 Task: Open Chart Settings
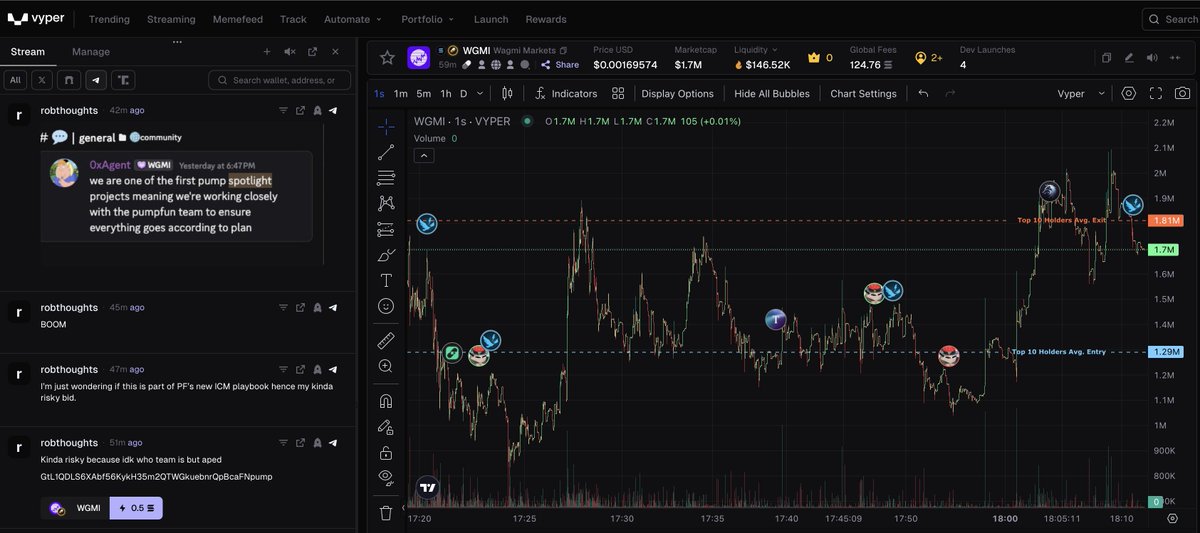[863, 93]
